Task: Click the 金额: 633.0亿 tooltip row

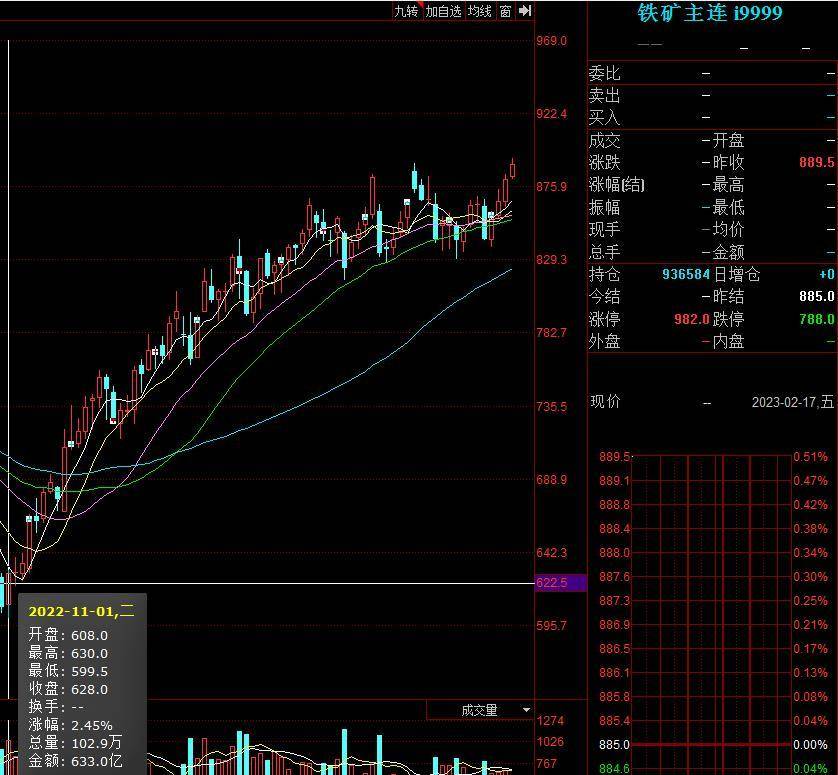Action: [x=75, y=761]
